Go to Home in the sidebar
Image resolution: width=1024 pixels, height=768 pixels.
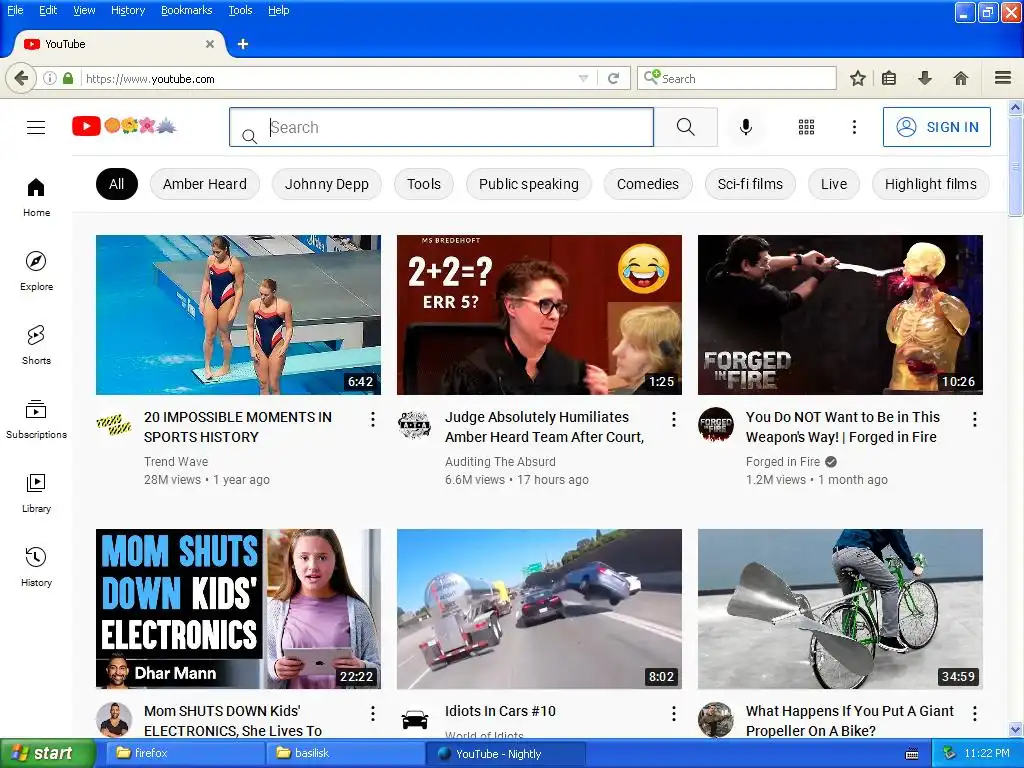[36, 197]
